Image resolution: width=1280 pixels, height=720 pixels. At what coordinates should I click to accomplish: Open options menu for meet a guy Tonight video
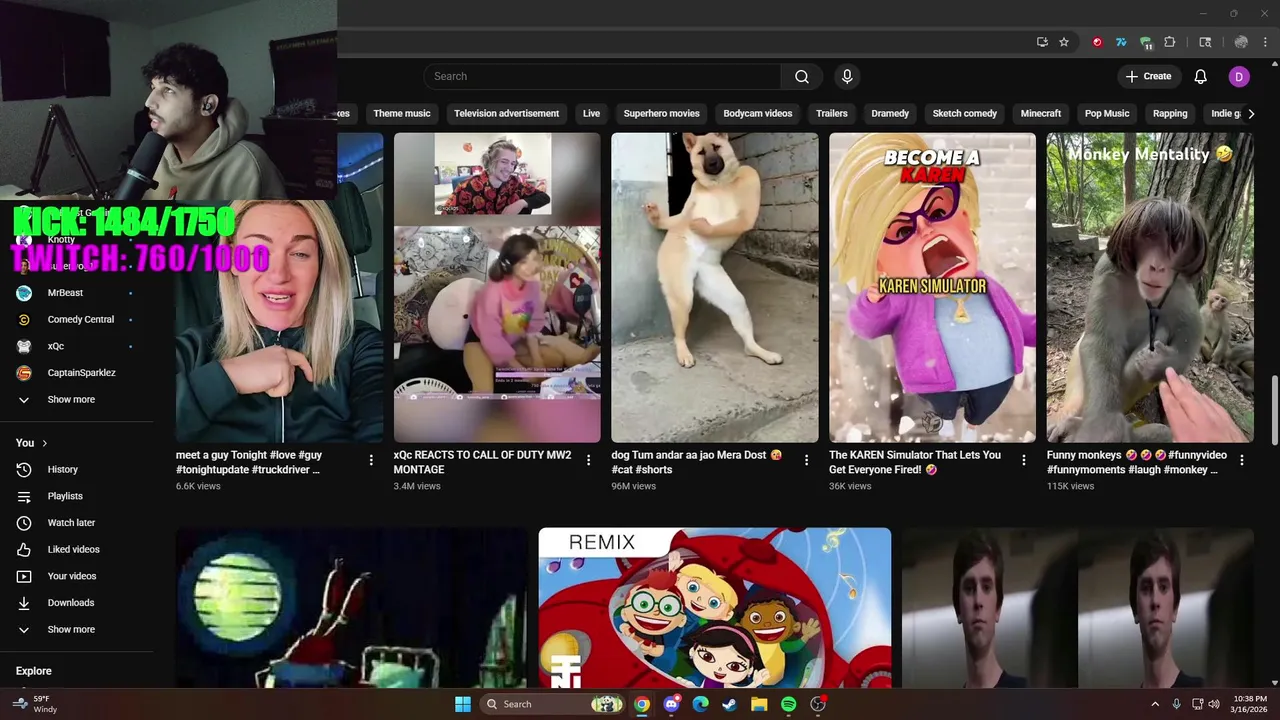click(371, 460)
